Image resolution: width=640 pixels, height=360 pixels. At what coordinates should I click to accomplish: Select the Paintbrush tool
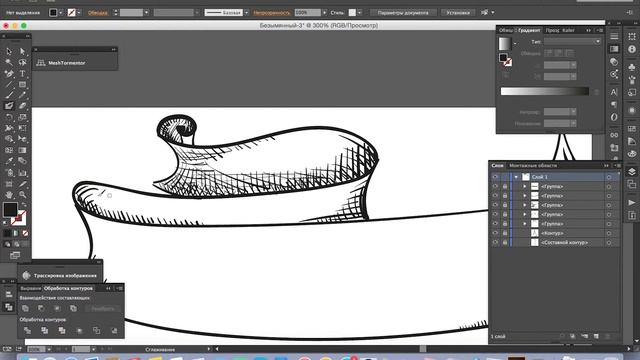point(9,95)
